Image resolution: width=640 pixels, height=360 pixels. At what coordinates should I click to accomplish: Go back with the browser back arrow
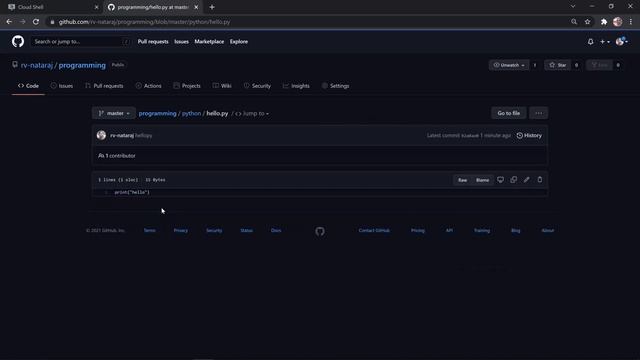[9, 22]
